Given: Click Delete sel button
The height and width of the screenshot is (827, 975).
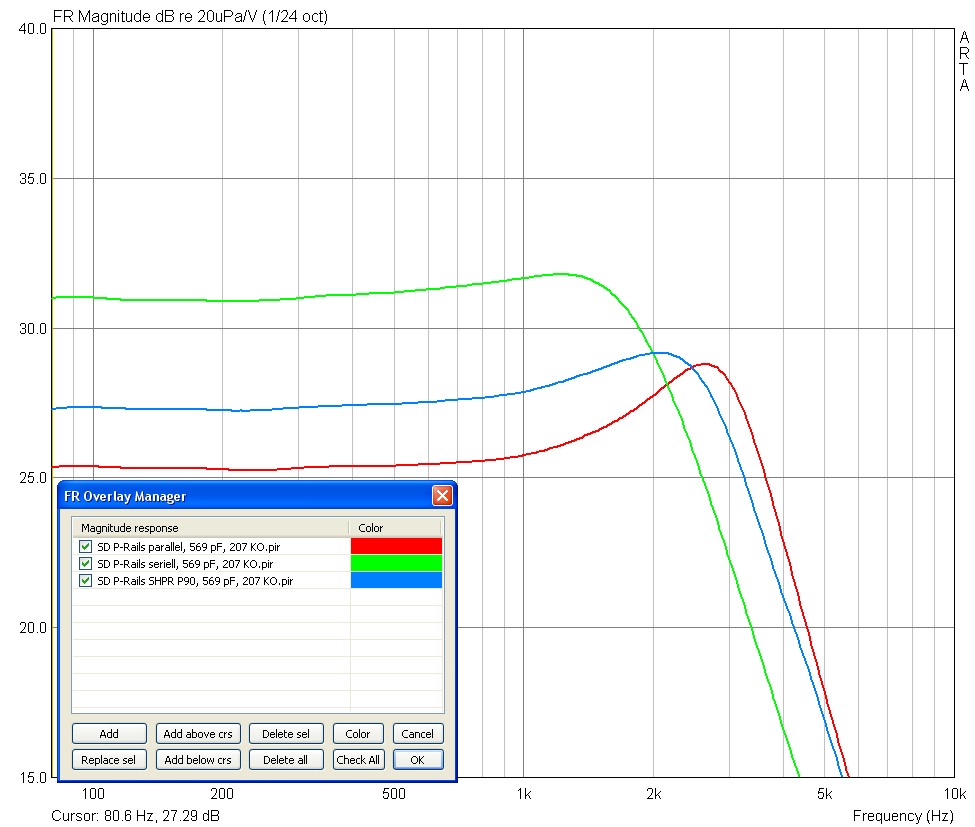Looking at the screenshot, I should pyautogui.click(x=285, y=734).
